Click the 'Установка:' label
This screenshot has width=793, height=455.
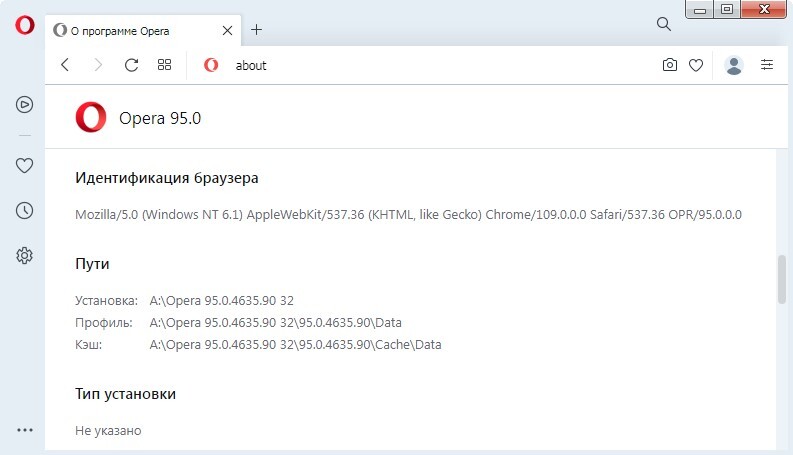point(106,301)
